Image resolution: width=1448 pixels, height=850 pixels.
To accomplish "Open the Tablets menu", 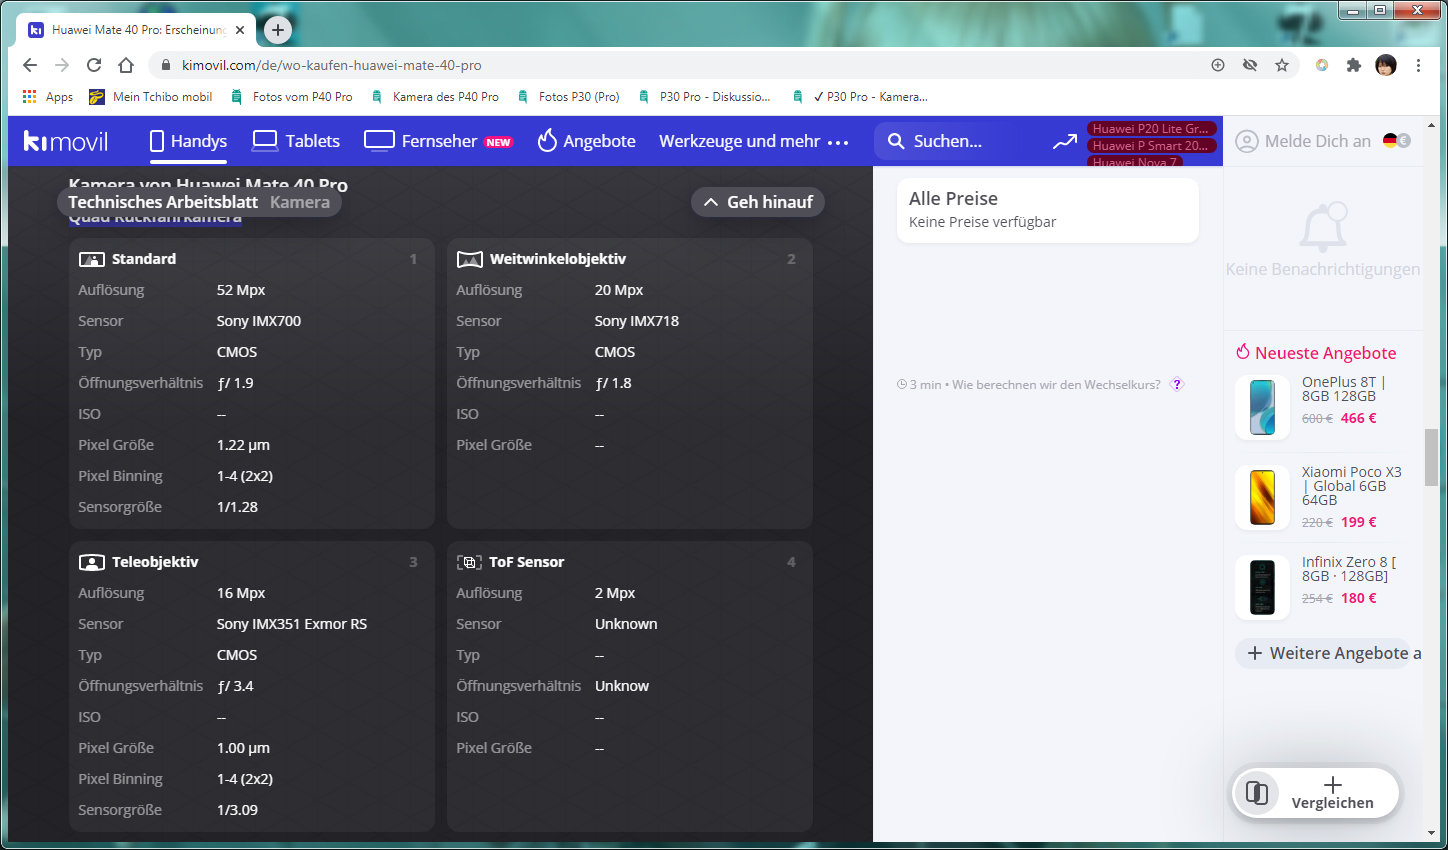I will 296,141.
